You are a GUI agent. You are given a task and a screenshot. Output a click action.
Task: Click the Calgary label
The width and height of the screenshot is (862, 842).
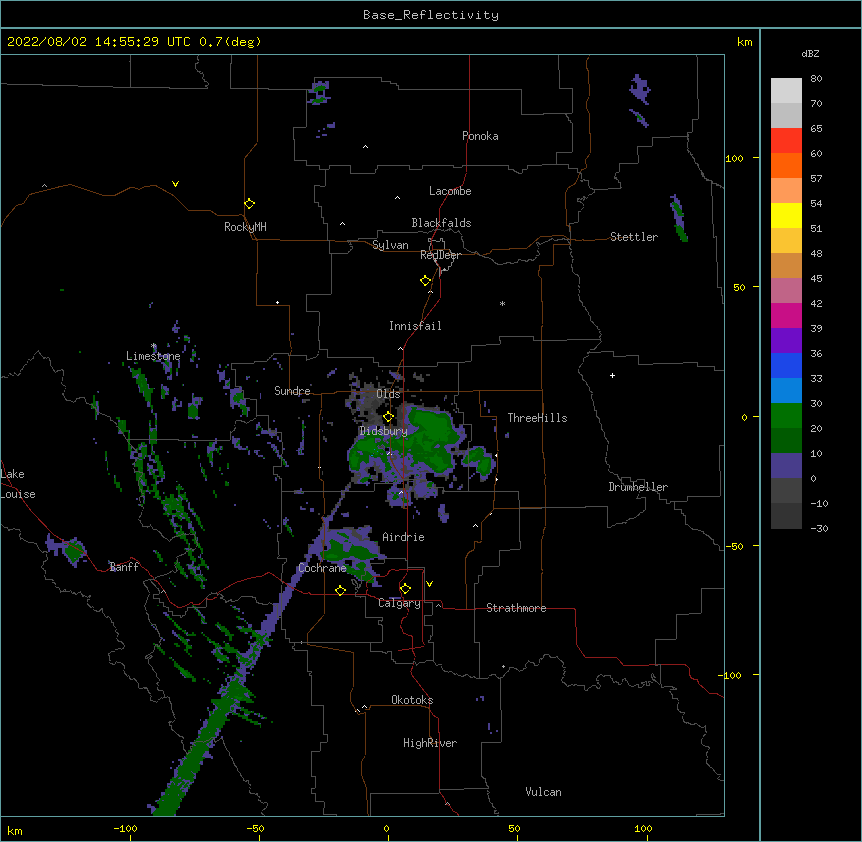point(399,603)
